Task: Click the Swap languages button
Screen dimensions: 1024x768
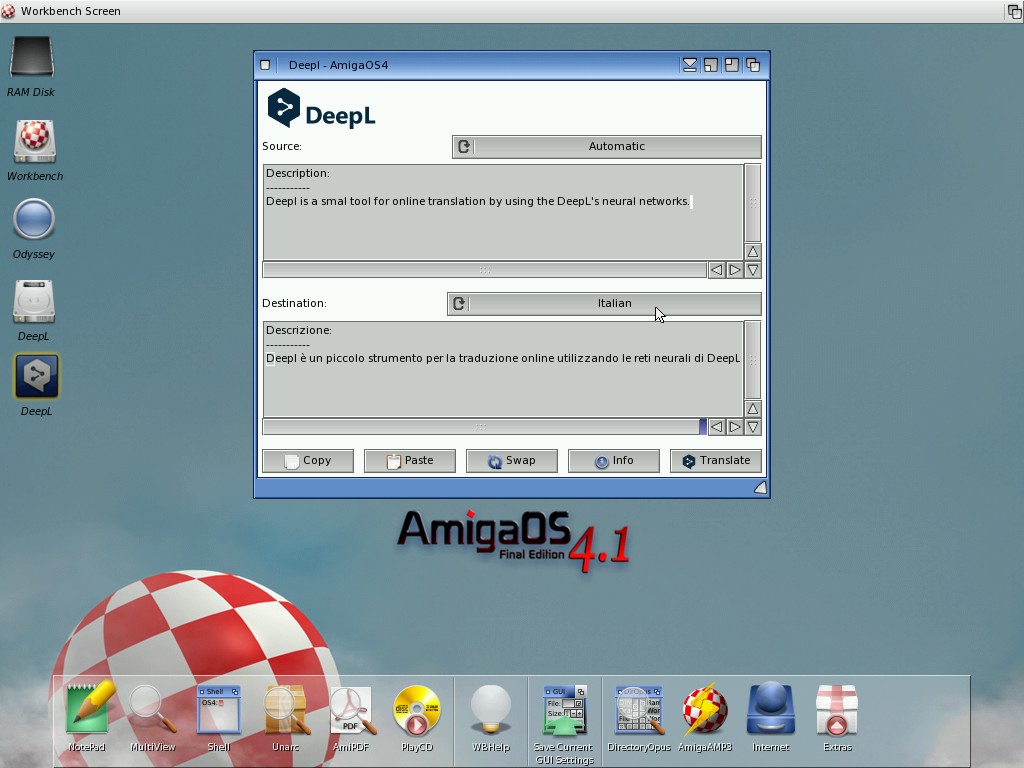Action: [511, 461]
